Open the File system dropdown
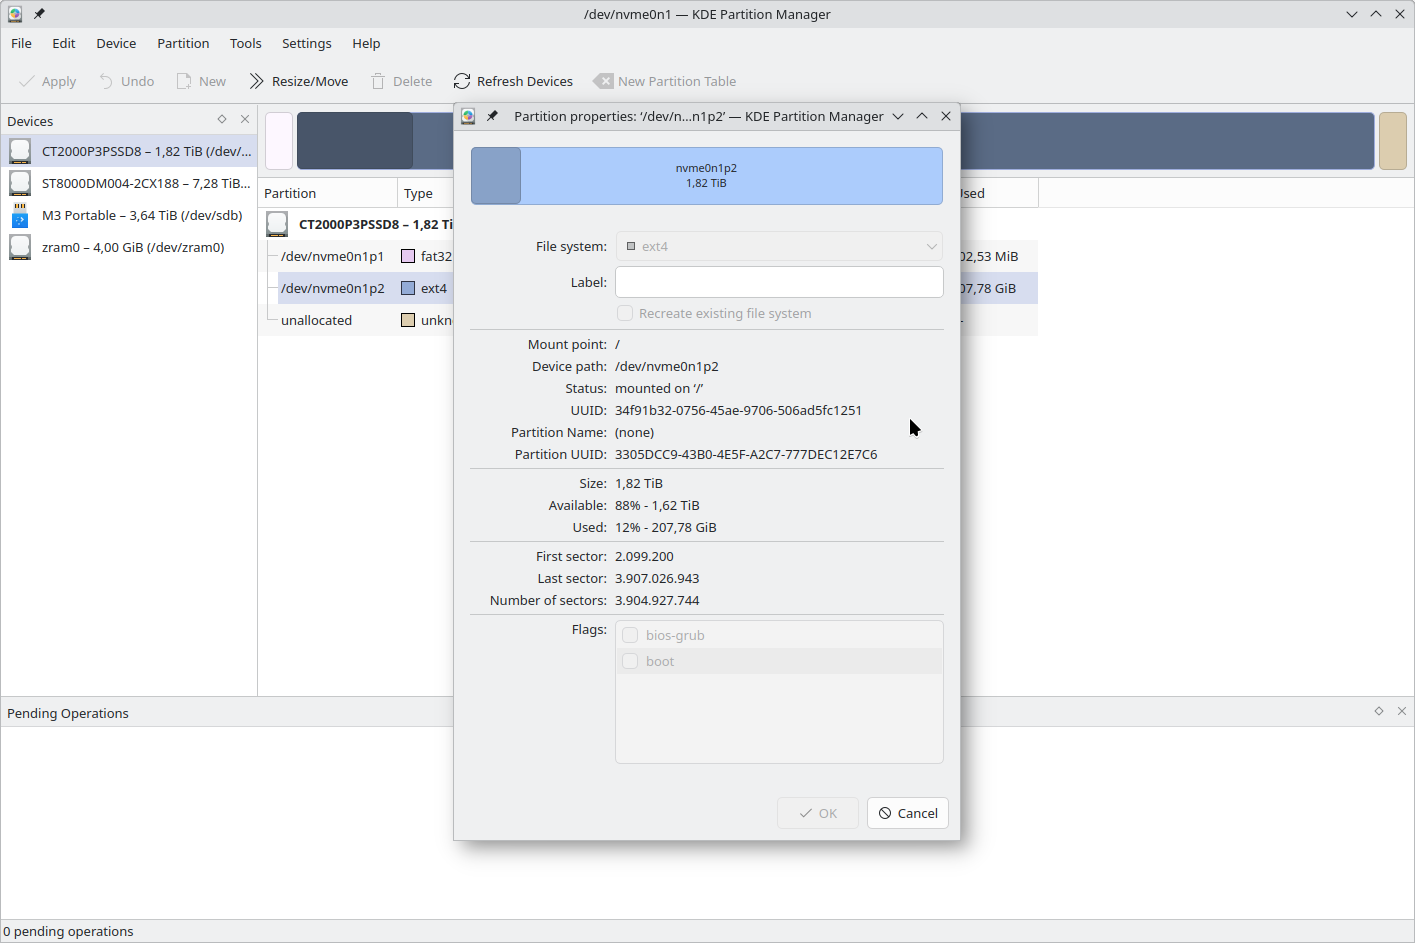Viewport: 1415px width, 943px height. [779, 246]
